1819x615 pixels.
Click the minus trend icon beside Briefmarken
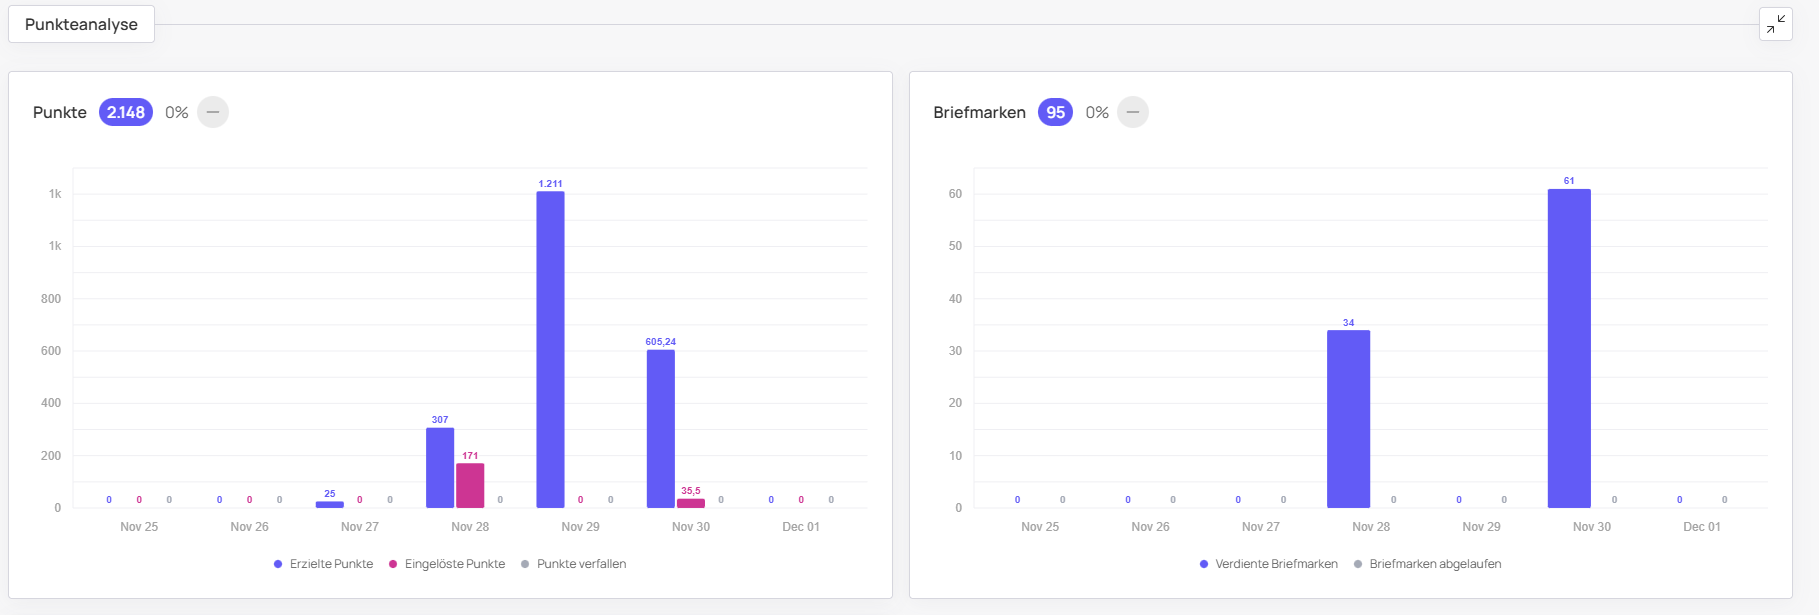pos(1132,112)
